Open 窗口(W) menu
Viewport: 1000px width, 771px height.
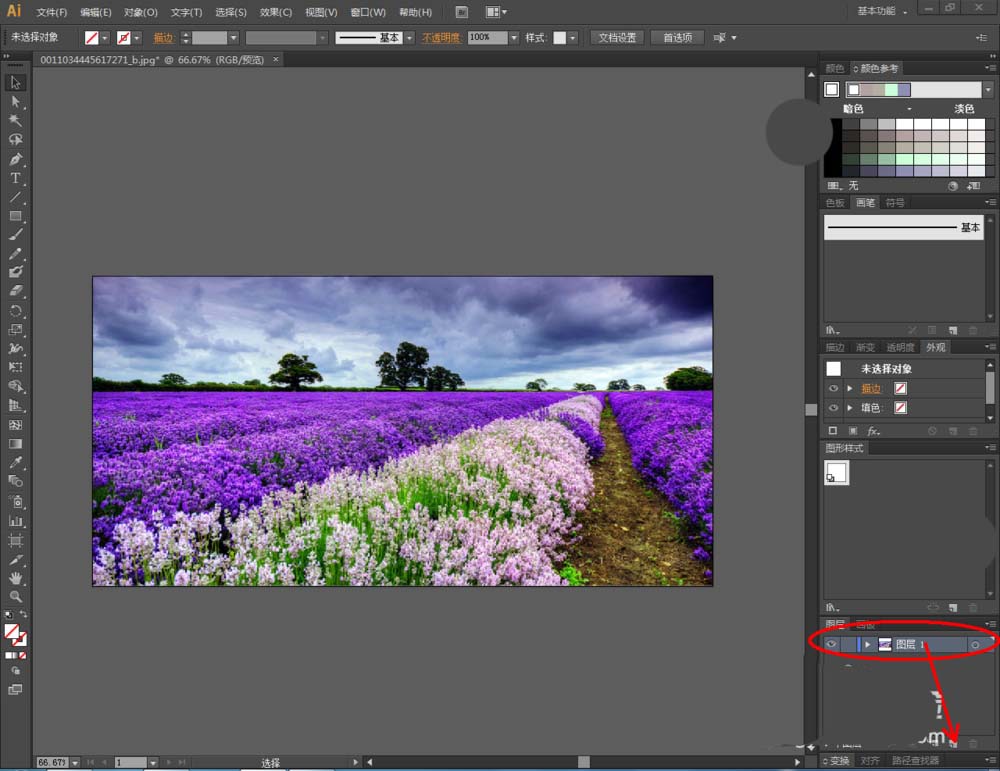pyautogui.click(x=368, y=12)
